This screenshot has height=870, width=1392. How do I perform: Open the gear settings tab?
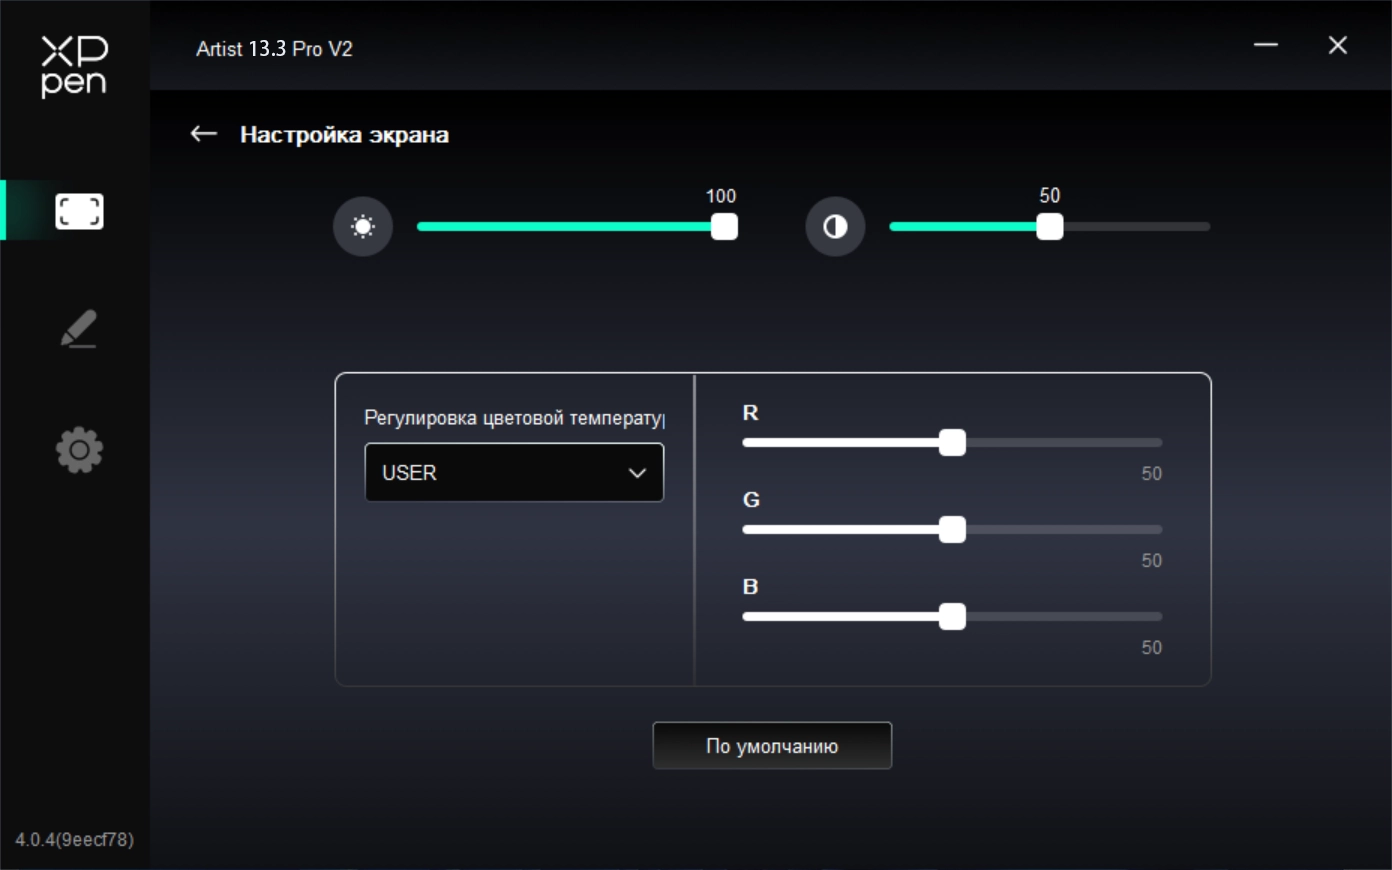pyautogui.click(x=79, y=450)
